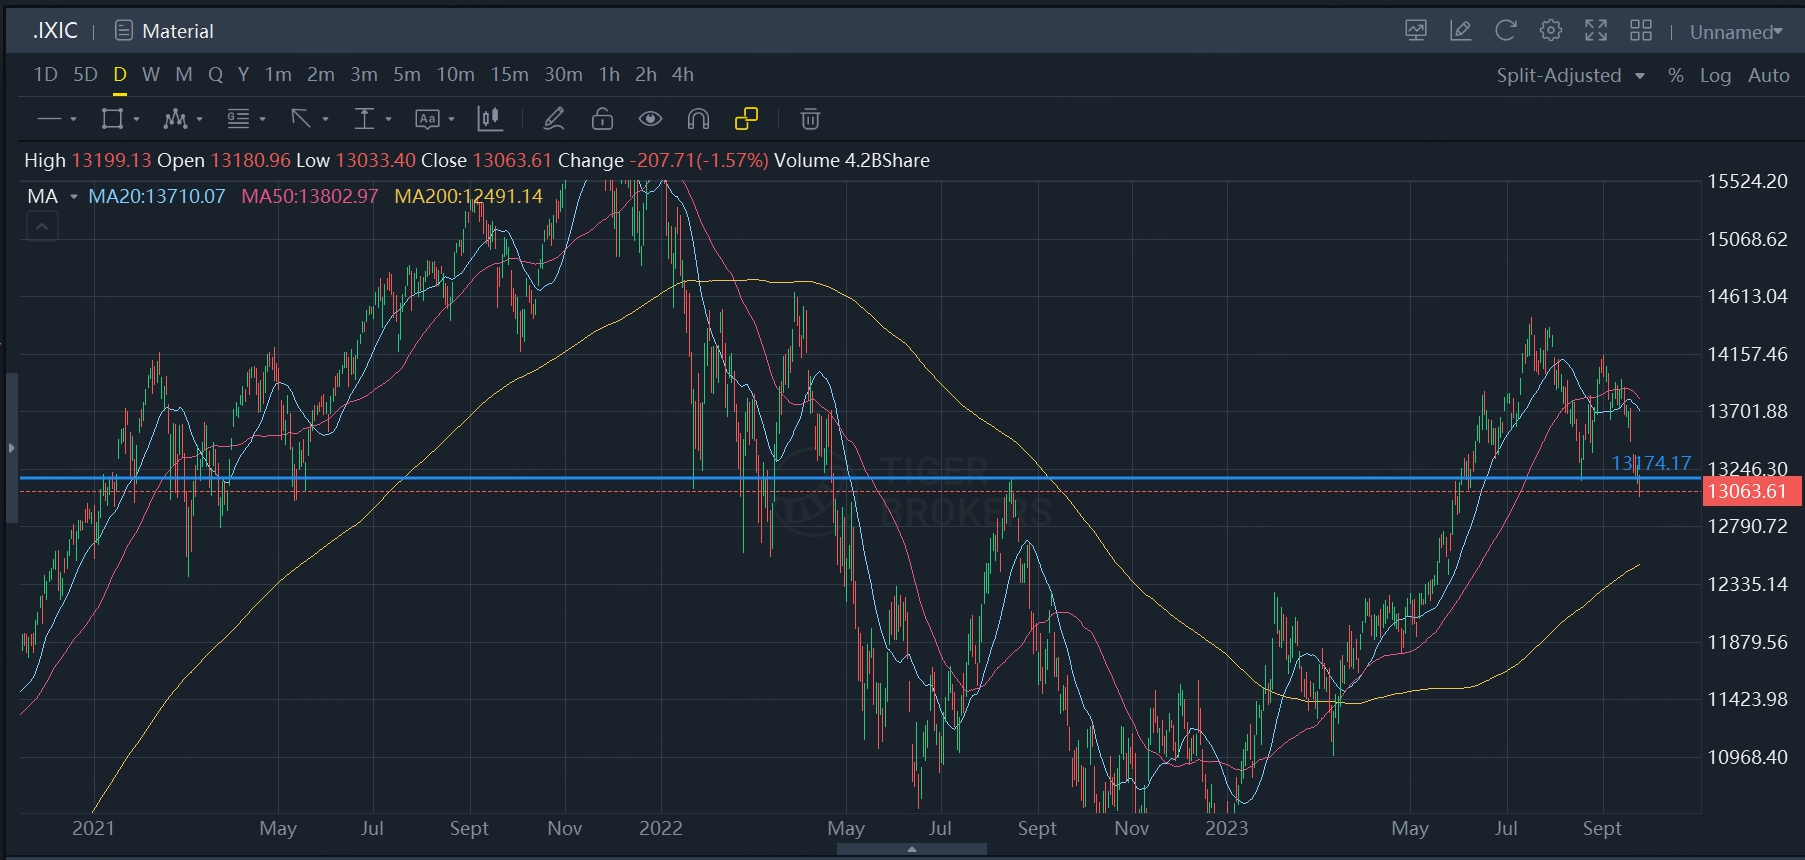The height and width of the screenshot is (860, 1805).
Task: Open chart settings gear icon
Action: pyautogui.click(x=1550, y=31)
